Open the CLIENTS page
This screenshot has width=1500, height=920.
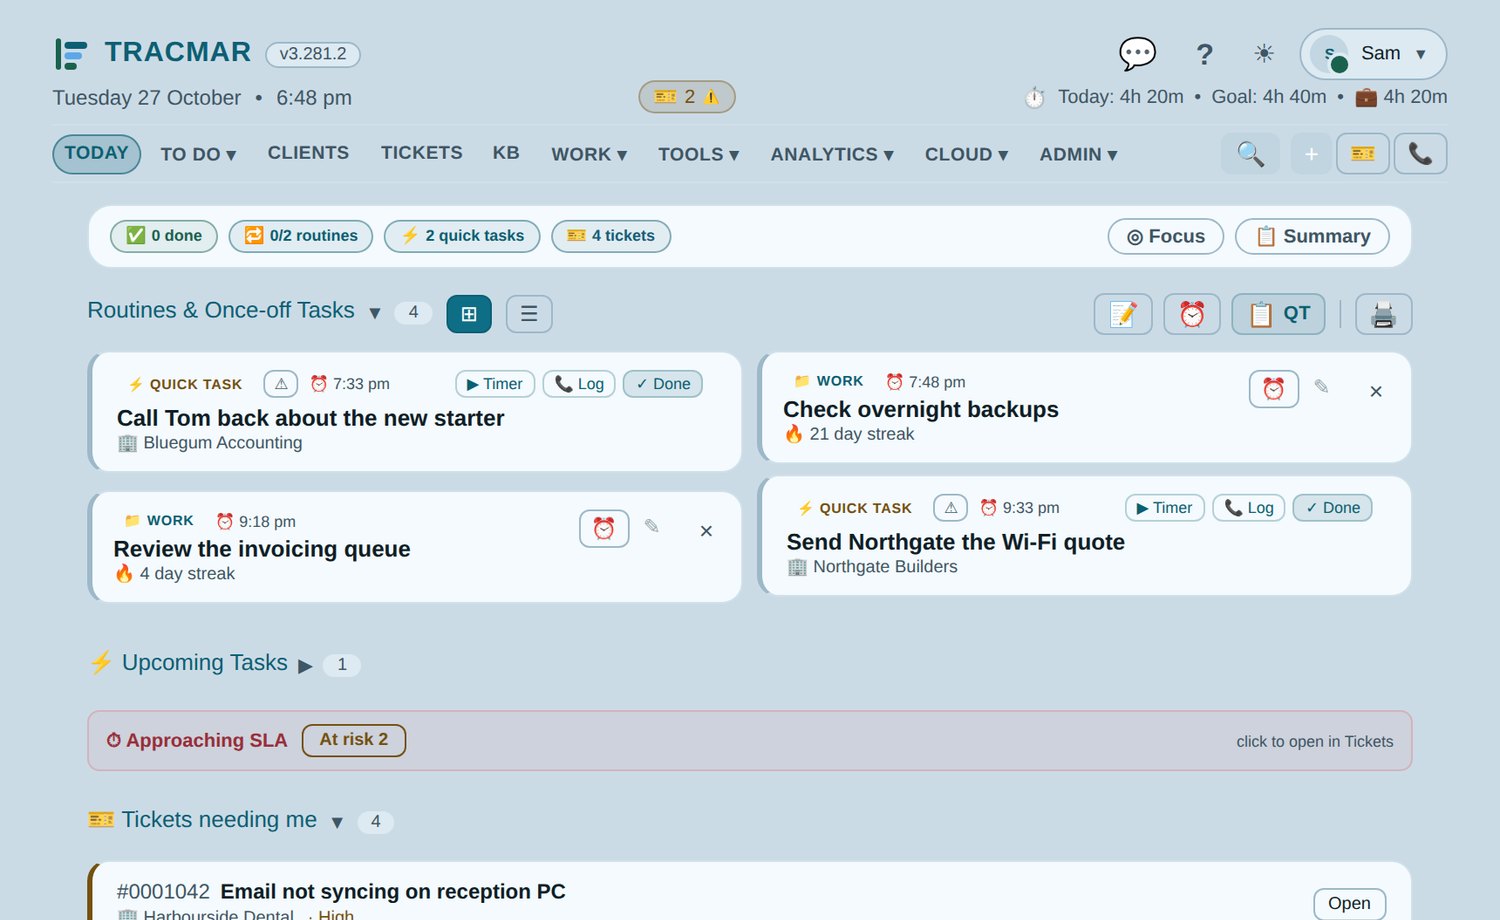point(308,153)
